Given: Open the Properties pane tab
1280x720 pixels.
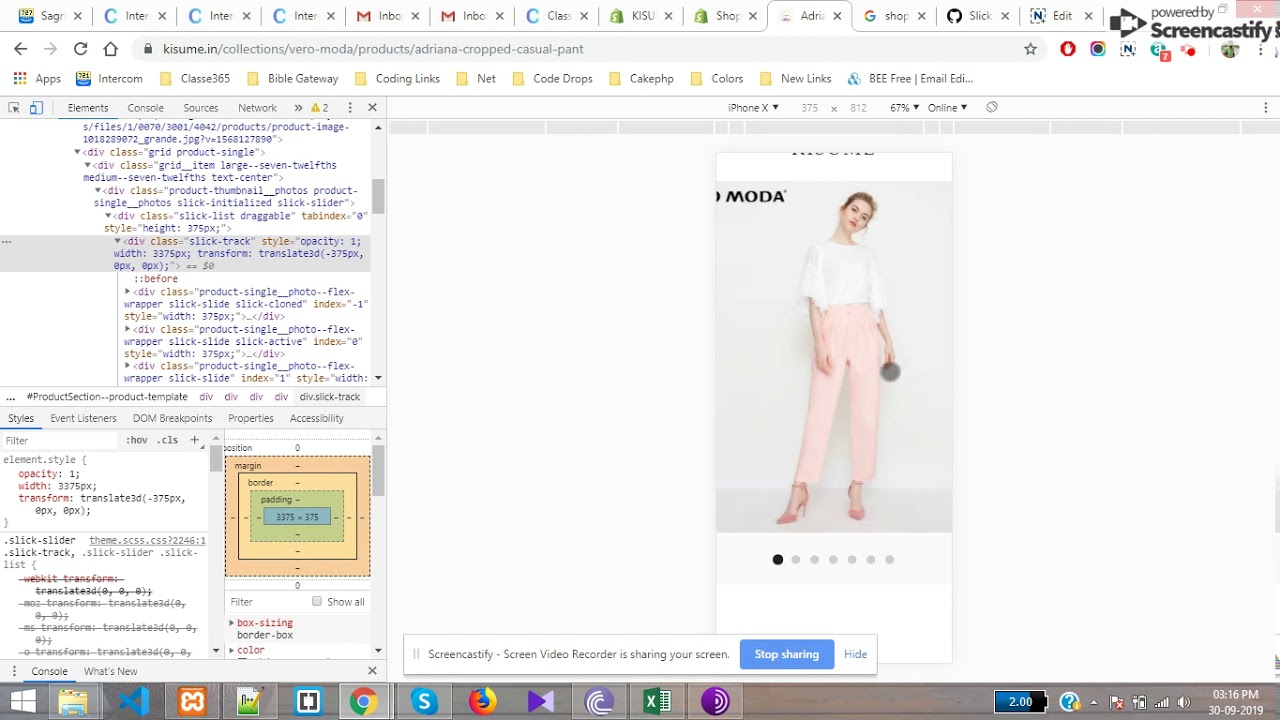Looking at the screenshot, I should click(250, 418).
